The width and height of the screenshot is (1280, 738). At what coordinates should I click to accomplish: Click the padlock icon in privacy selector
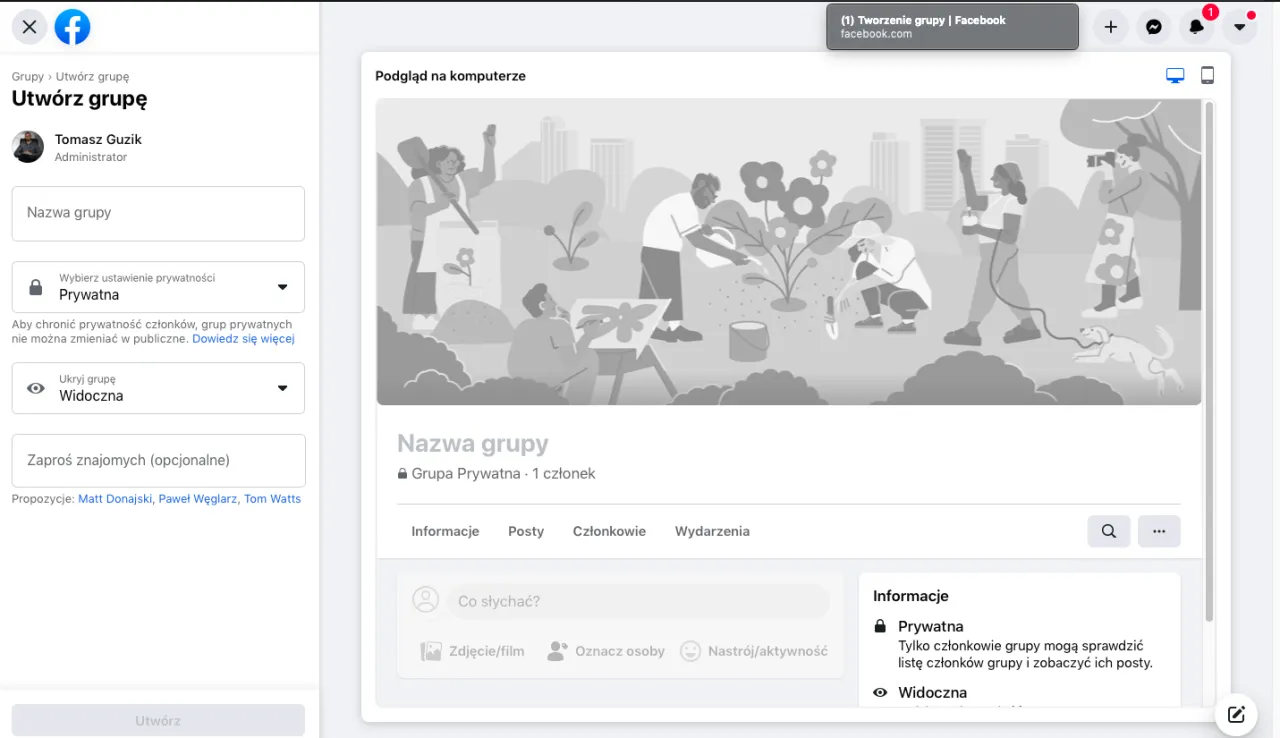pos(36,288)
